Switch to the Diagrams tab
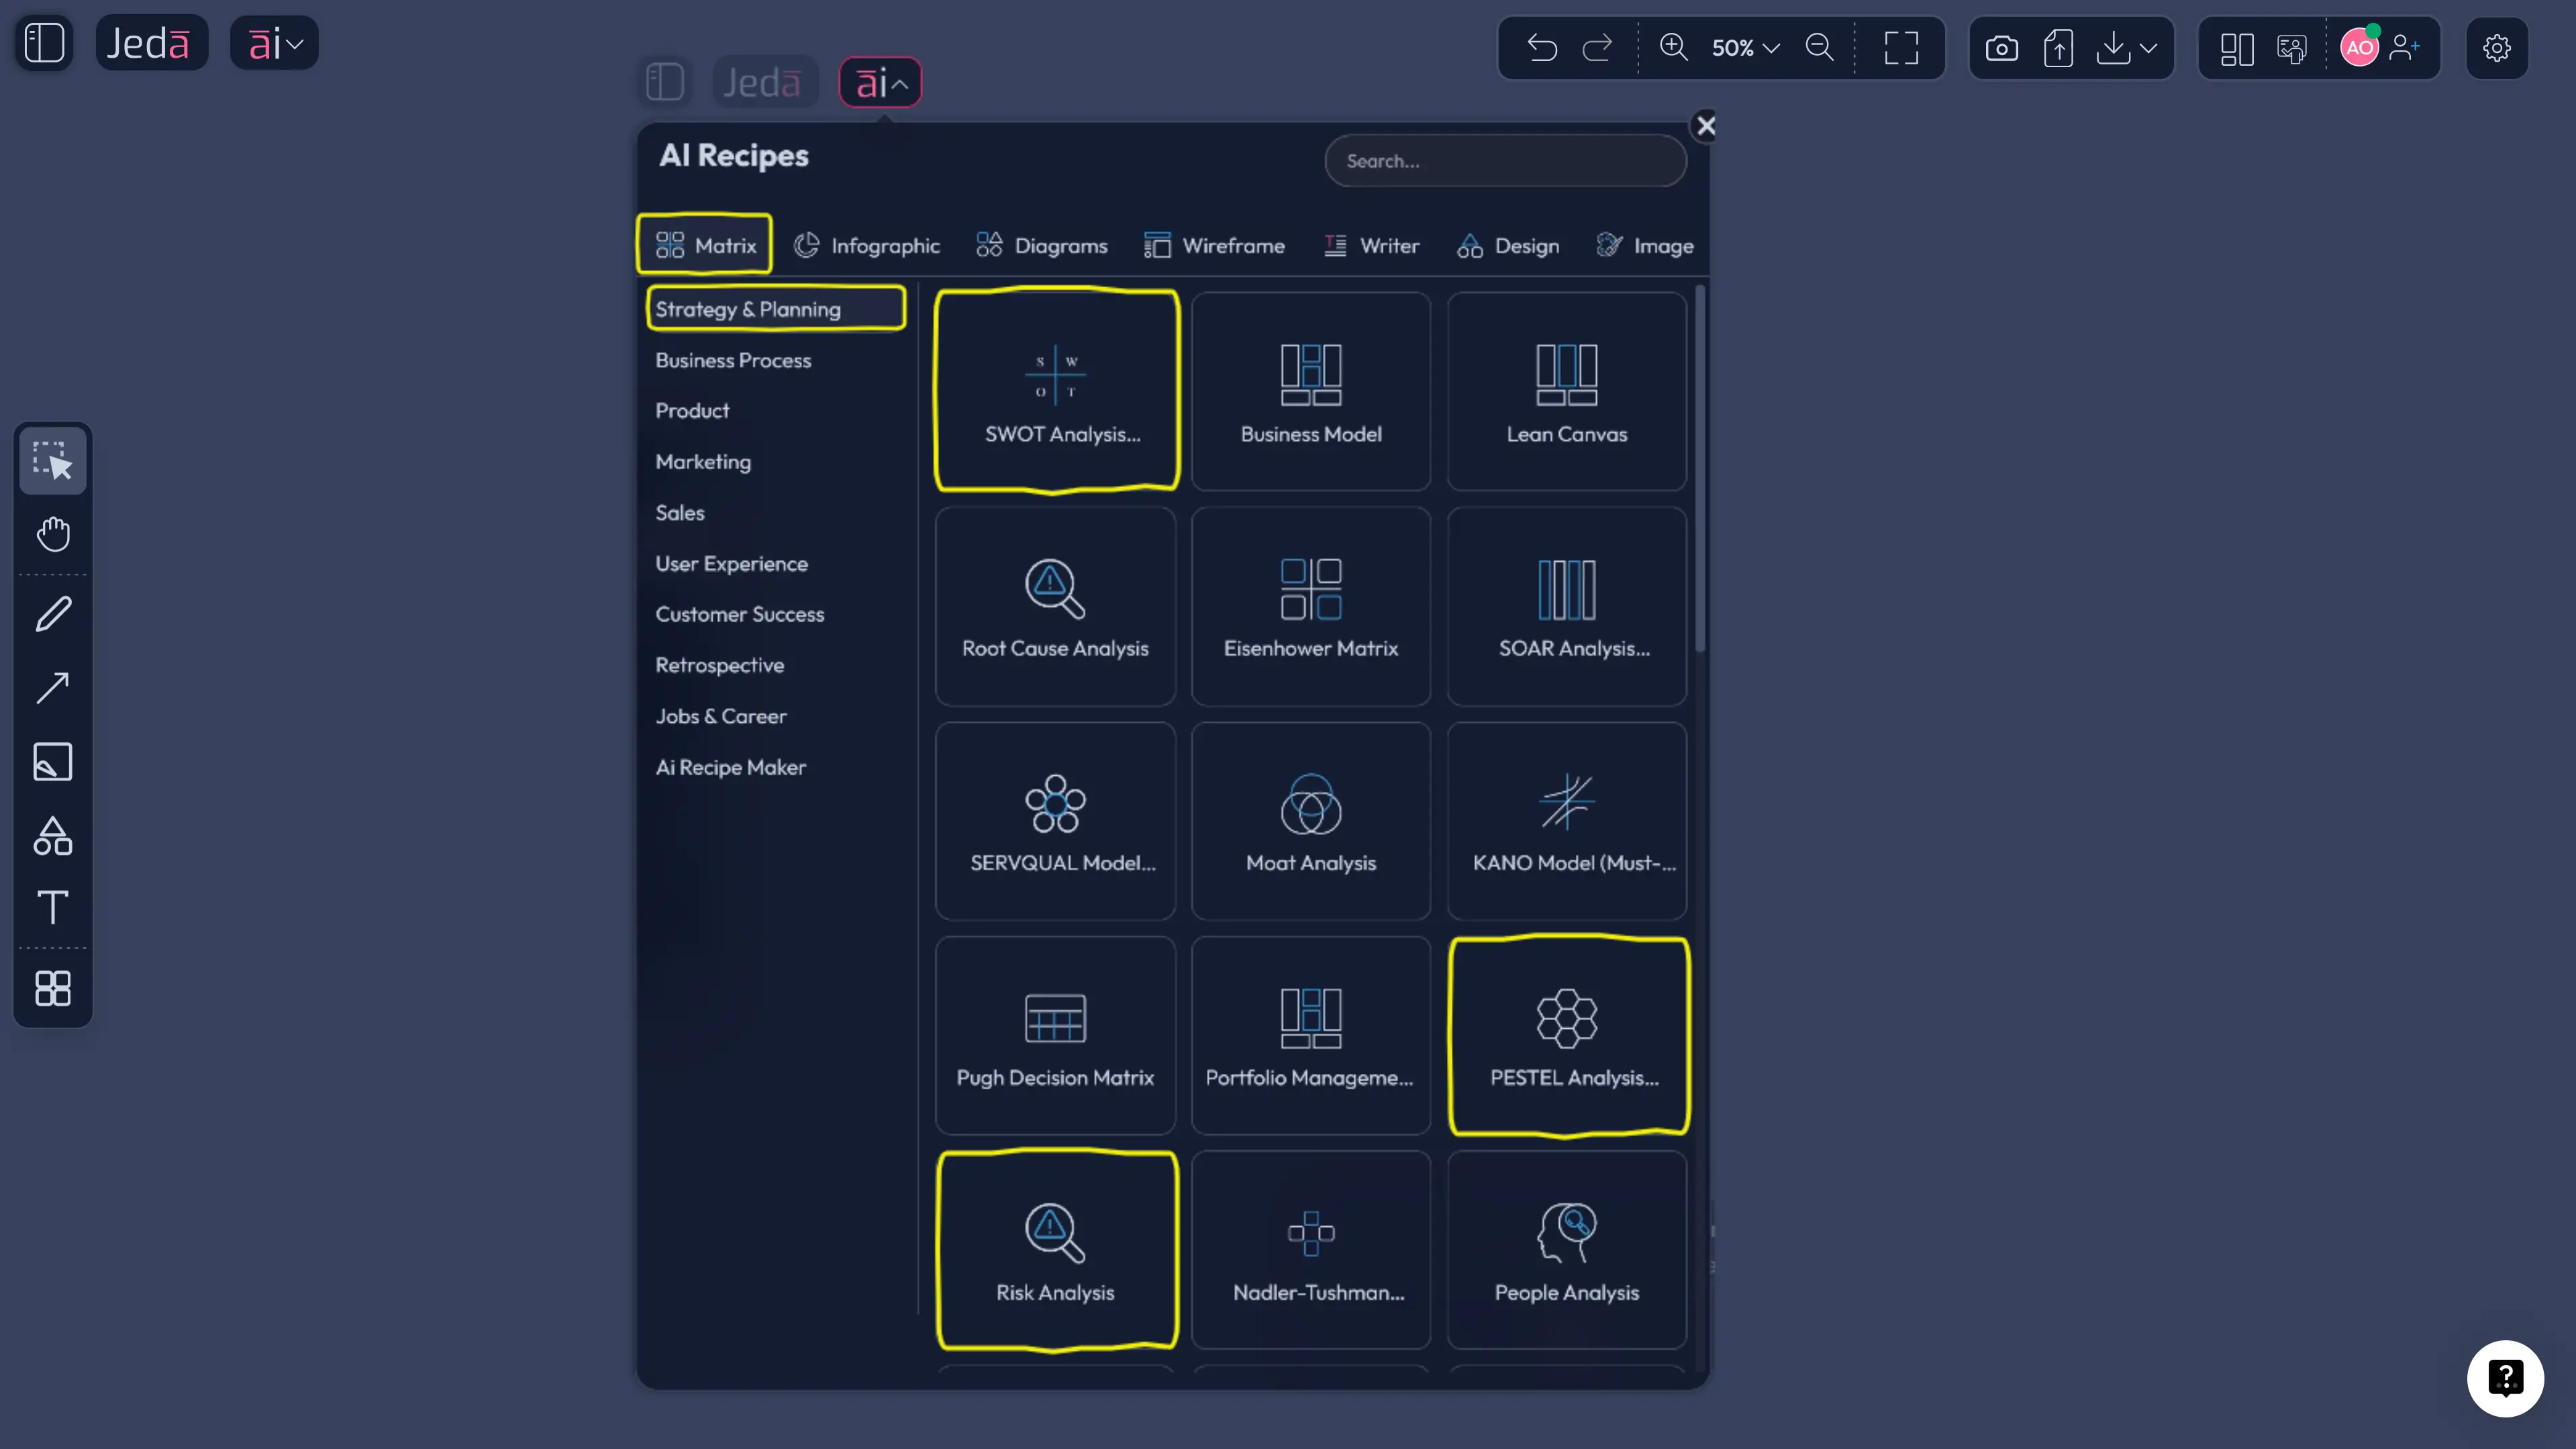Image resolution: width=2576 pixels, height=1449 pixels. tap(1042, 245)
